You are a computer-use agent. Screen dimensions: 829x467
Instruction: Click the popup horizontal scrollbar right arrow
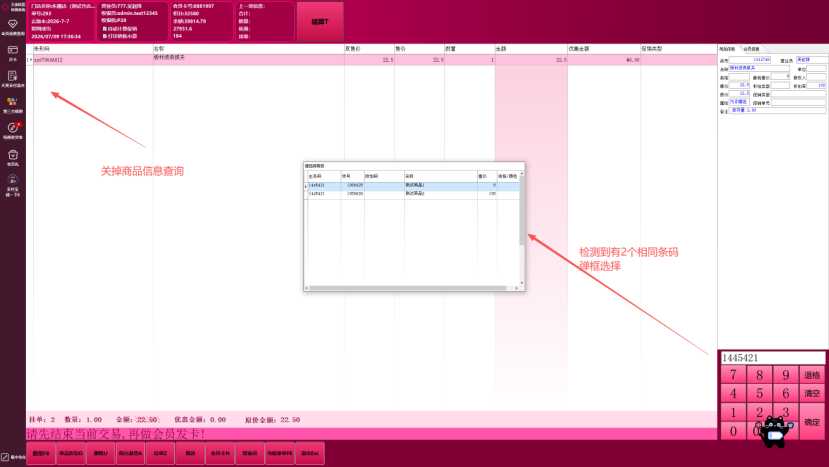[x=517, y=288]
